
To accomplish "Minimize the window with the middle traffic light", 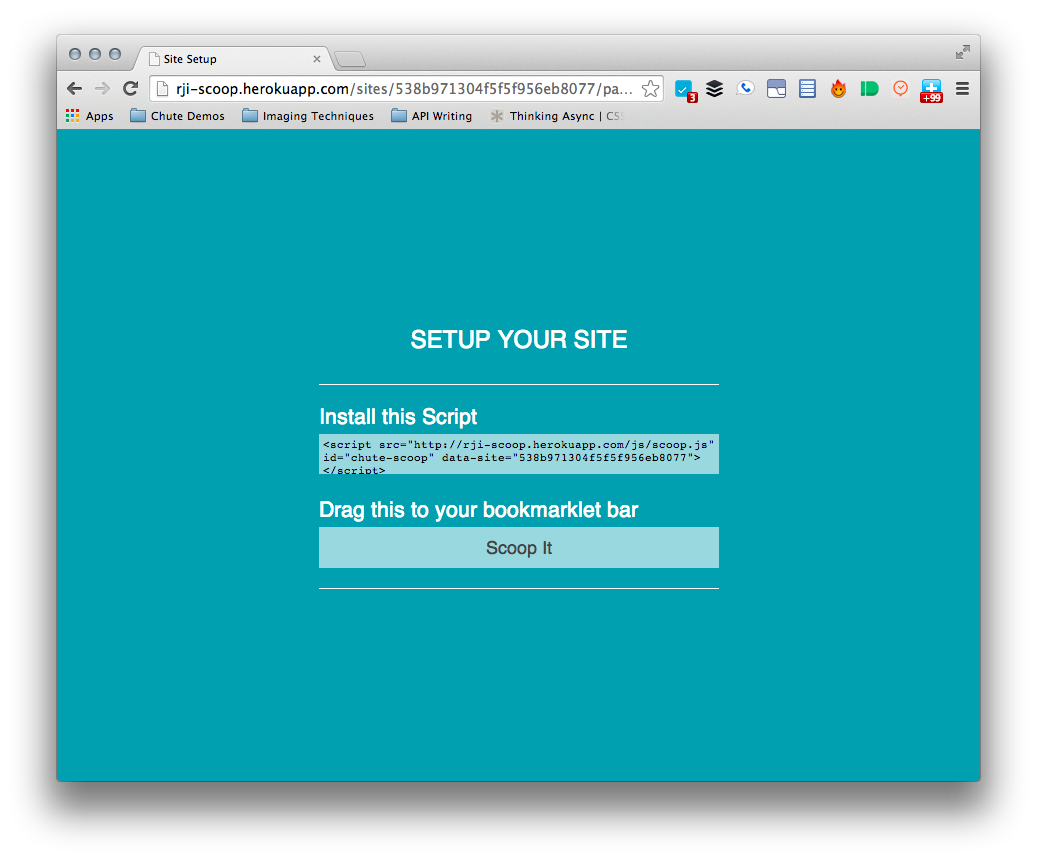I will 95,54.
